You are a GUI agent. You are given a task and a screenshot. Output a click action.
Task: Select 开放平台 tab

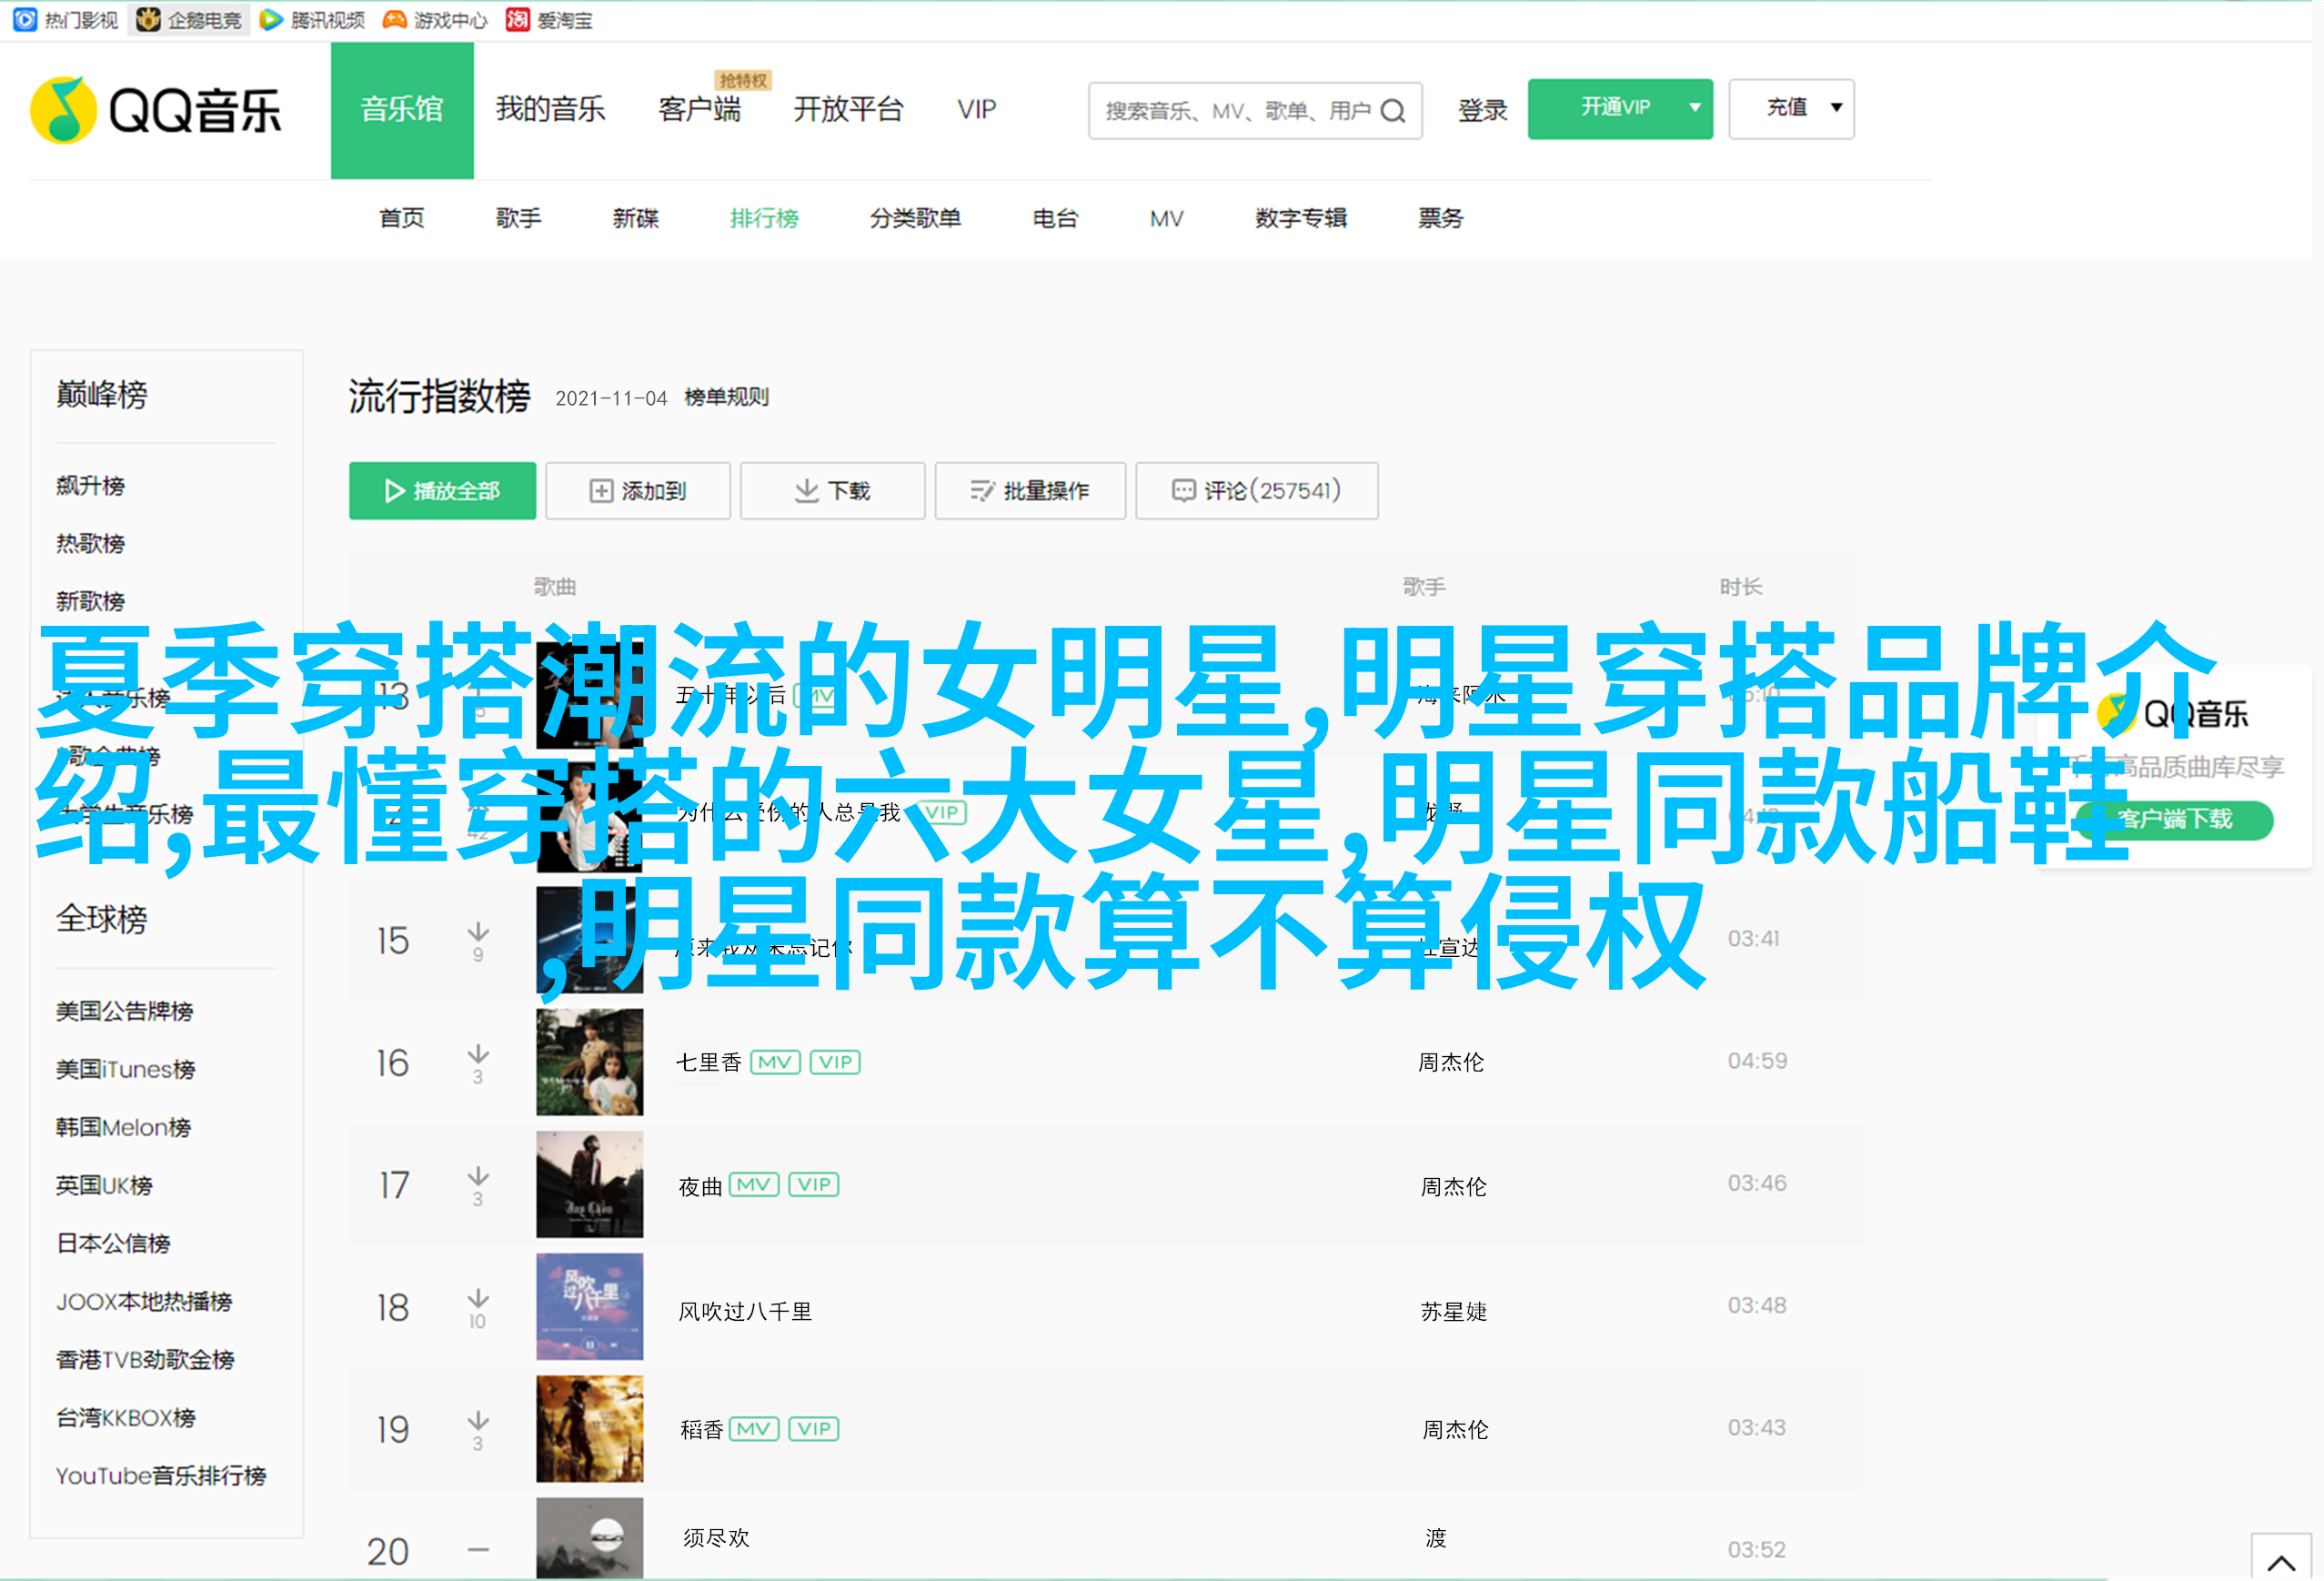[848, 109]
